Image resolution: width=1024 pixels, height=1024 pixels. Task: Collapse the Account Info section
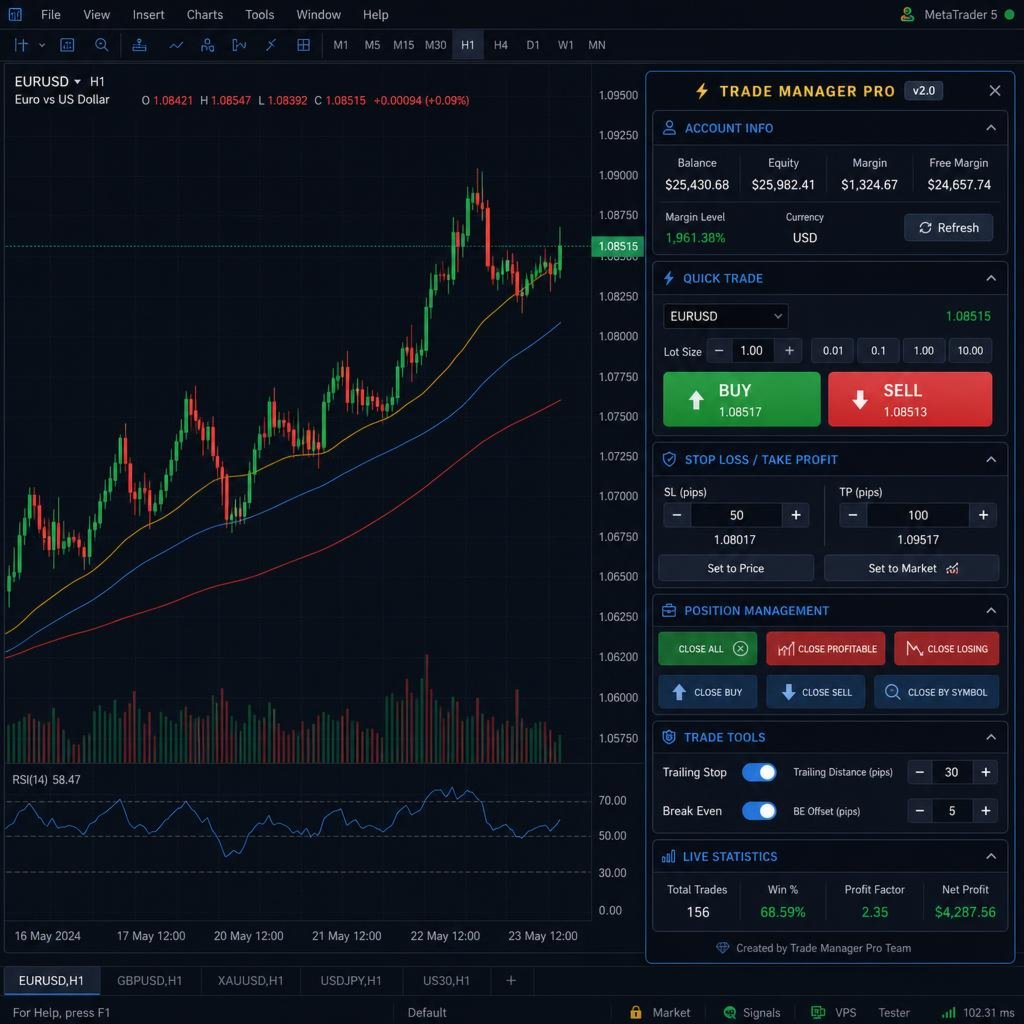991,128
